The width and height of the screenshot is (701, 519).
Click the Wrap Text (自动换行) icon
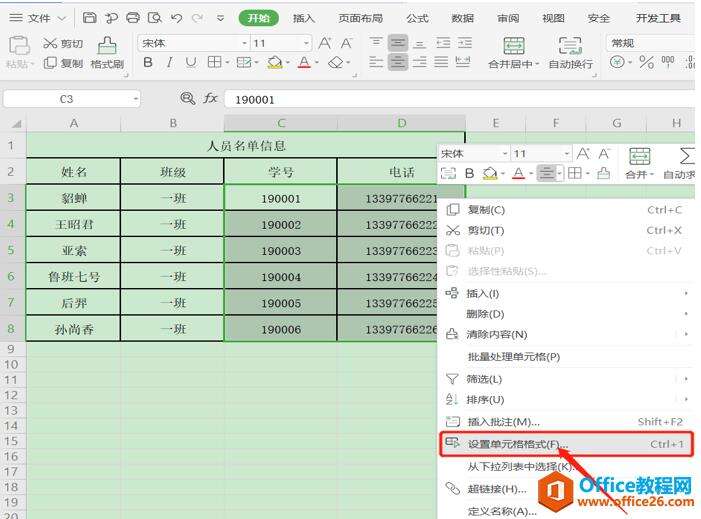tap(570, 52)
